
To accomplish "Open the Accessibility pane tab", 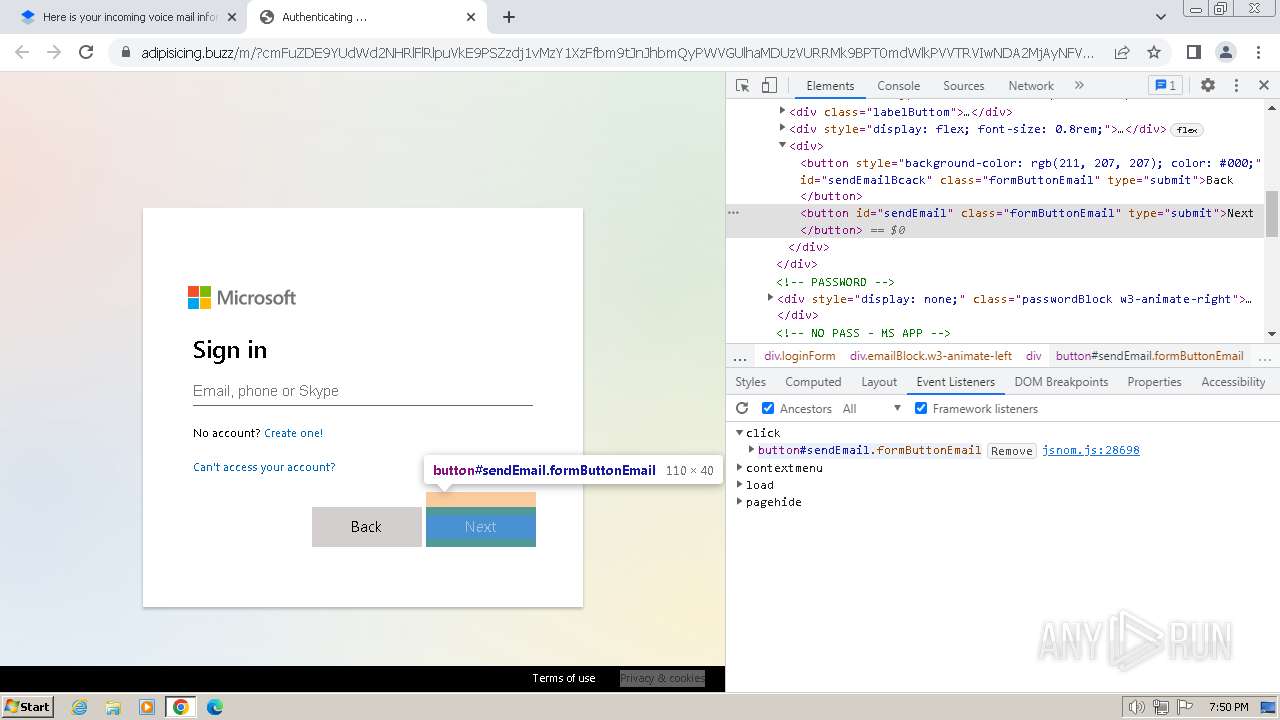I will [1233, 382].
